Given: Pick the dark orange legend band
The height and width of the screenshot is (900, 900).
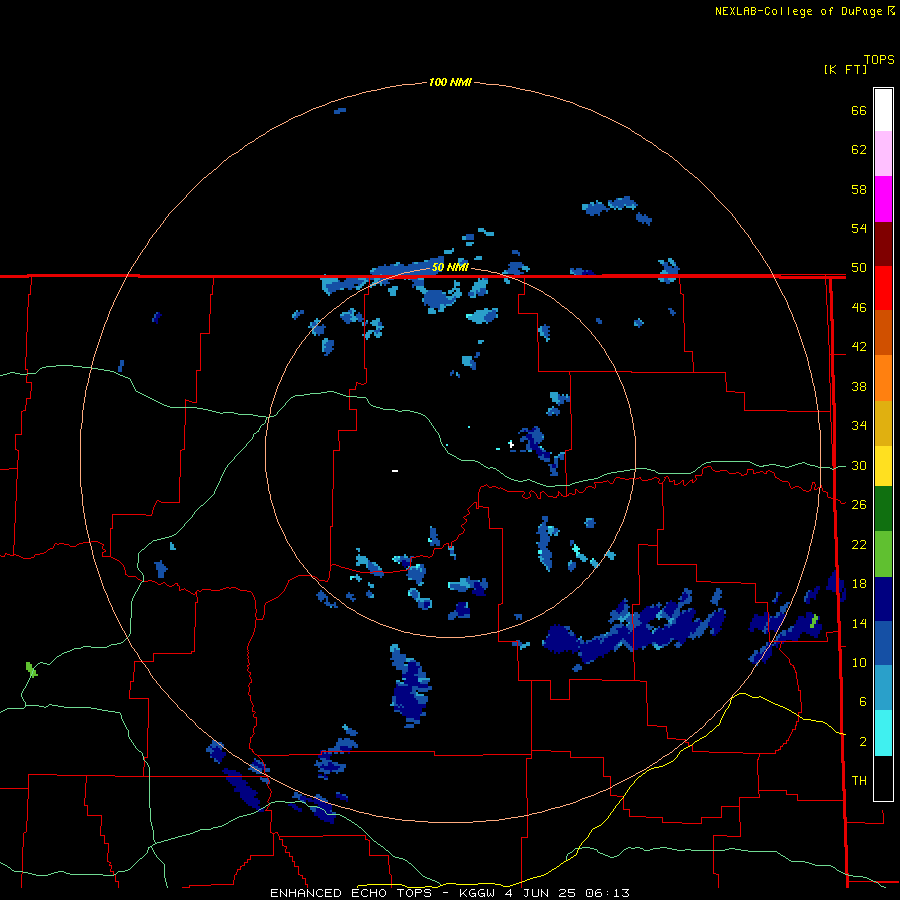Looking at the screenshot, I should tap(883, 333).
